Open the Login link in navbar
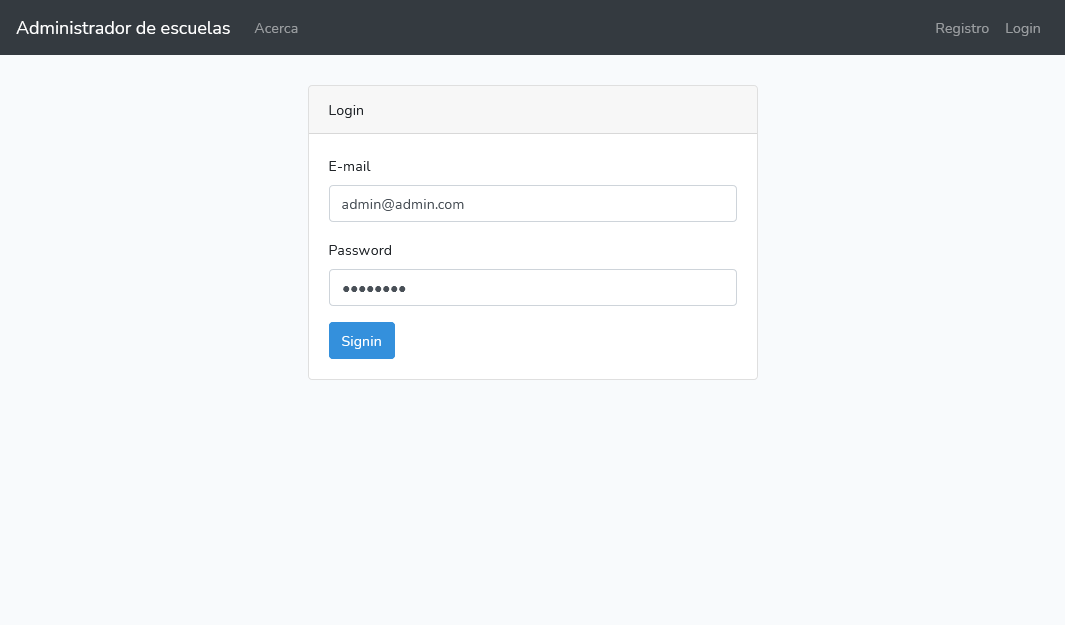This screenshot has height=625, width=1065. pyautogui.click(x=1022, y=28)
